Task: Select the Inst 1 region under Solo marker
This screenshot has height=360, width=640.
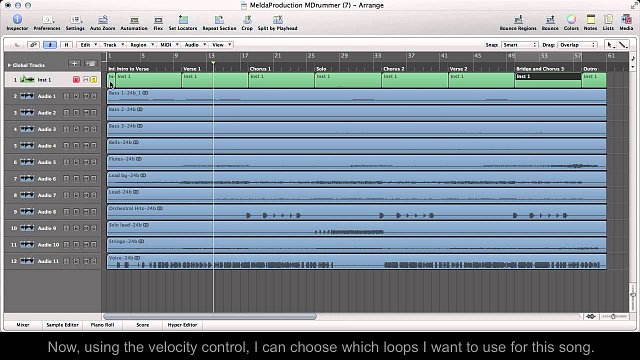Action: point(347,80)
